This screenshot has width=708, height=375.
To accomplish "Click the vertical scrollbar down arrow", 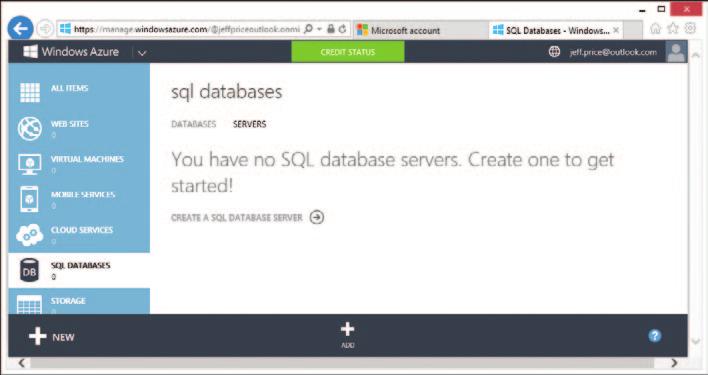I will click(696, 342).
